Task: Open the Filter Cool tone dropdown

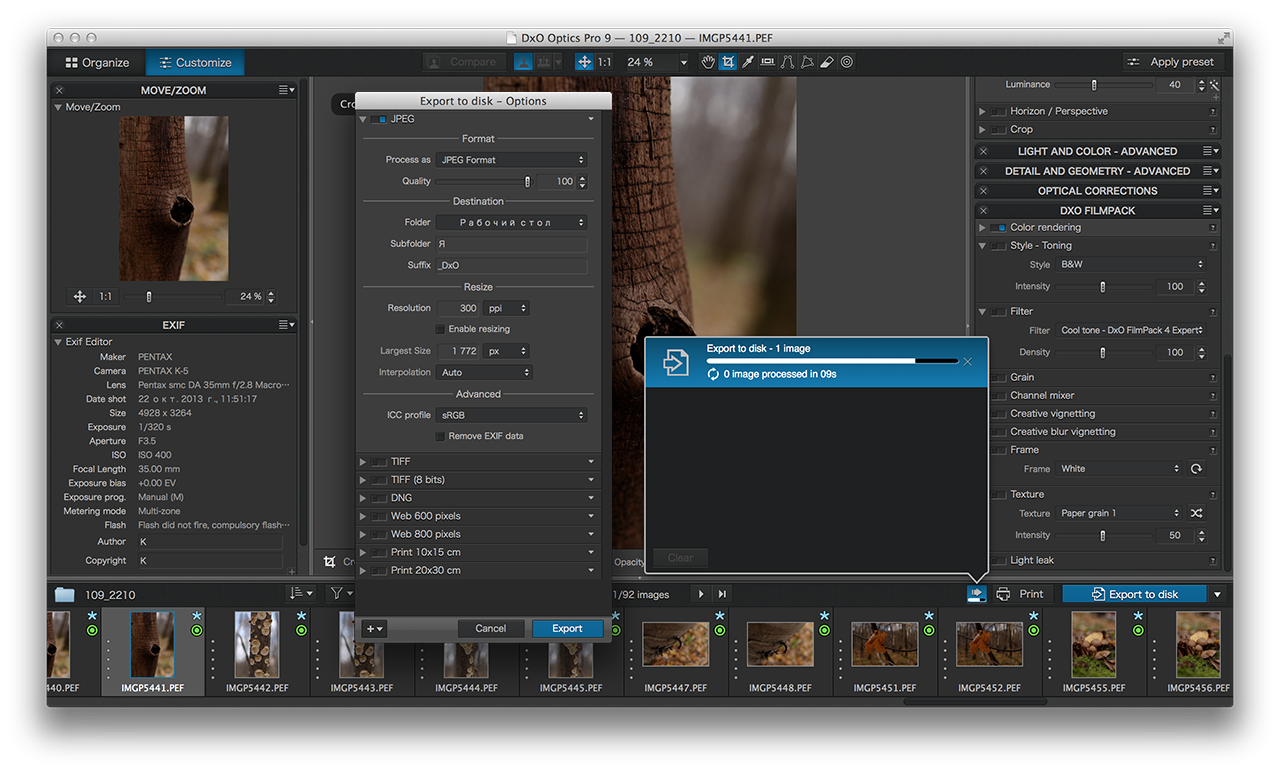Action: [1131, 330]
